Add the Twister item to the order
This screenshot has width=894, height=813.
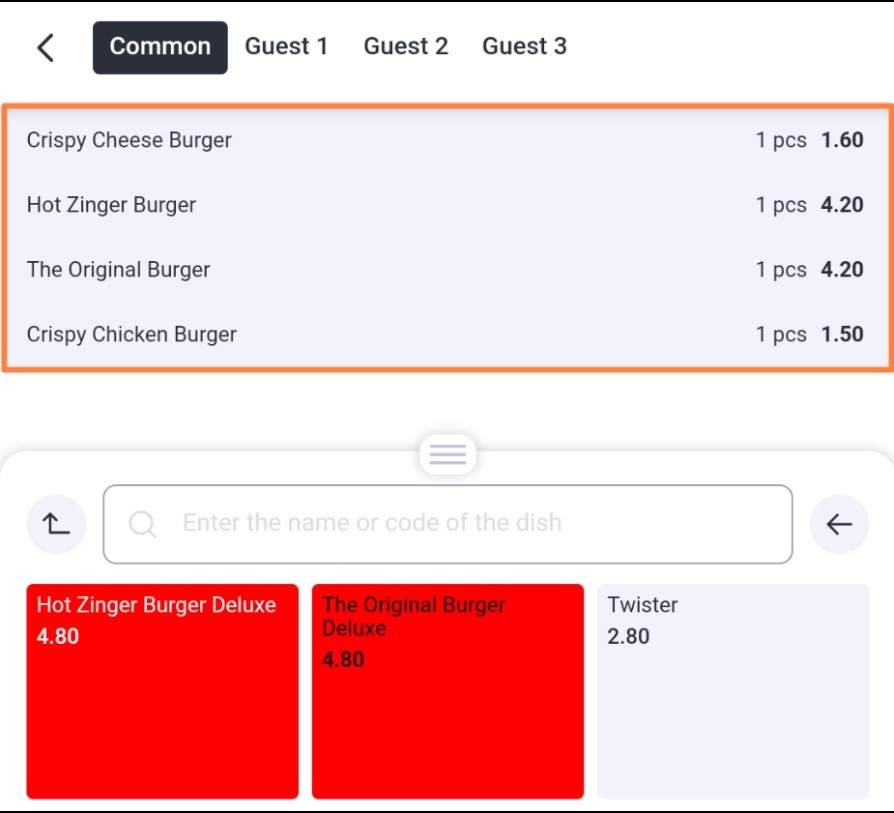point(733,691)
